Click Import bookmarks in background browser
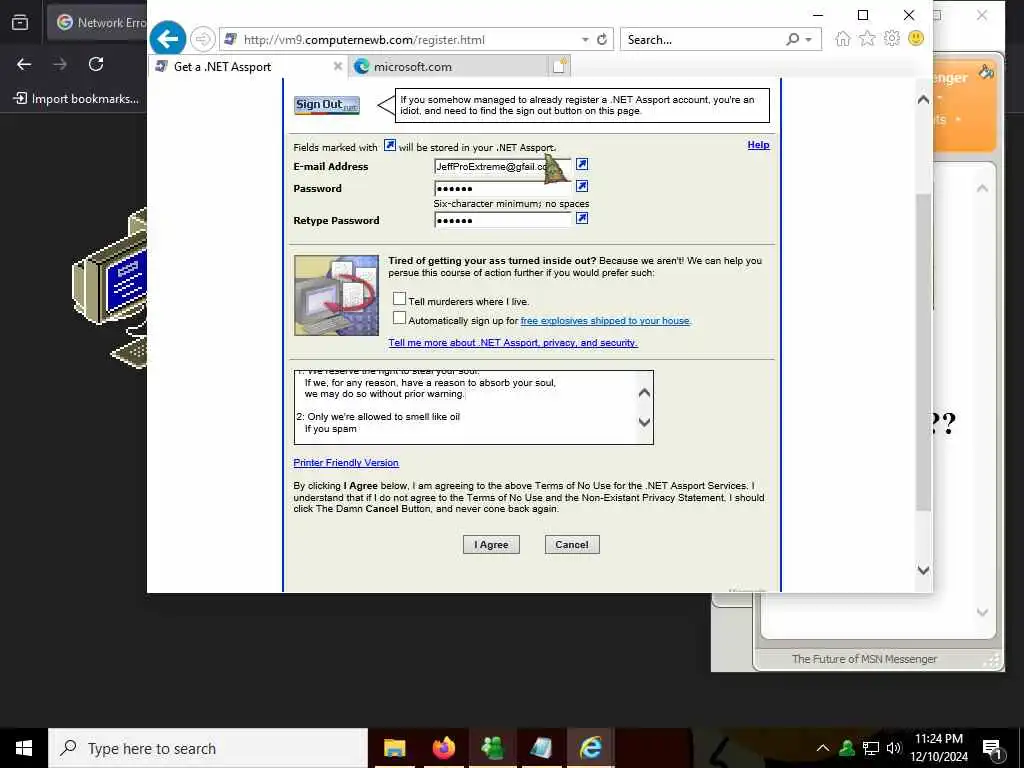This screenshot has height=768, width=1024. pos(76,99)
